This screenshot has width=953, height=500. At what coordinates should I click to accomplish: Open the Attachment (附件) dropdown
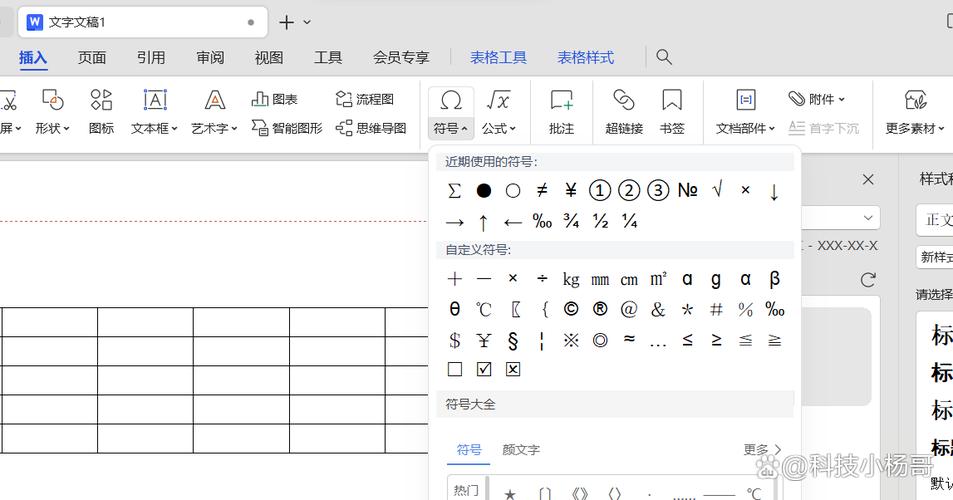(817, 99)
